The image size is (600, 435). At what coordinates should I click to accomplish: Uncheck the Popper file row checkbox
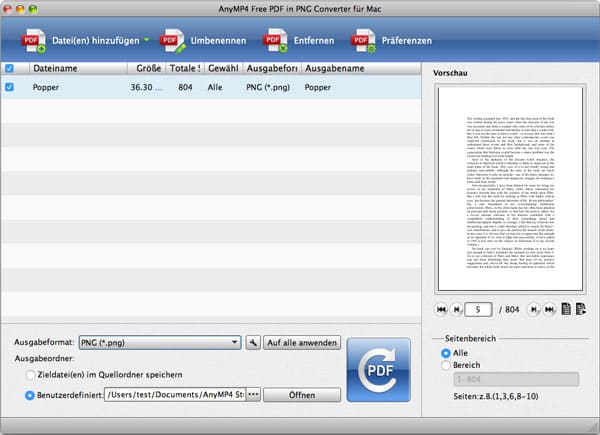9,87
